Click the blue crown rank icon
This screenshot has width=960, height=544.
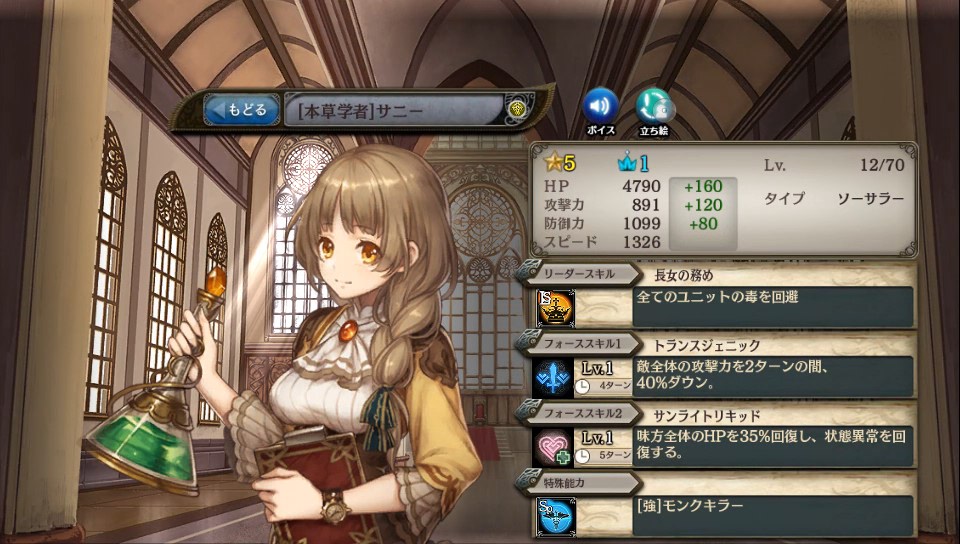coord(627,163)
